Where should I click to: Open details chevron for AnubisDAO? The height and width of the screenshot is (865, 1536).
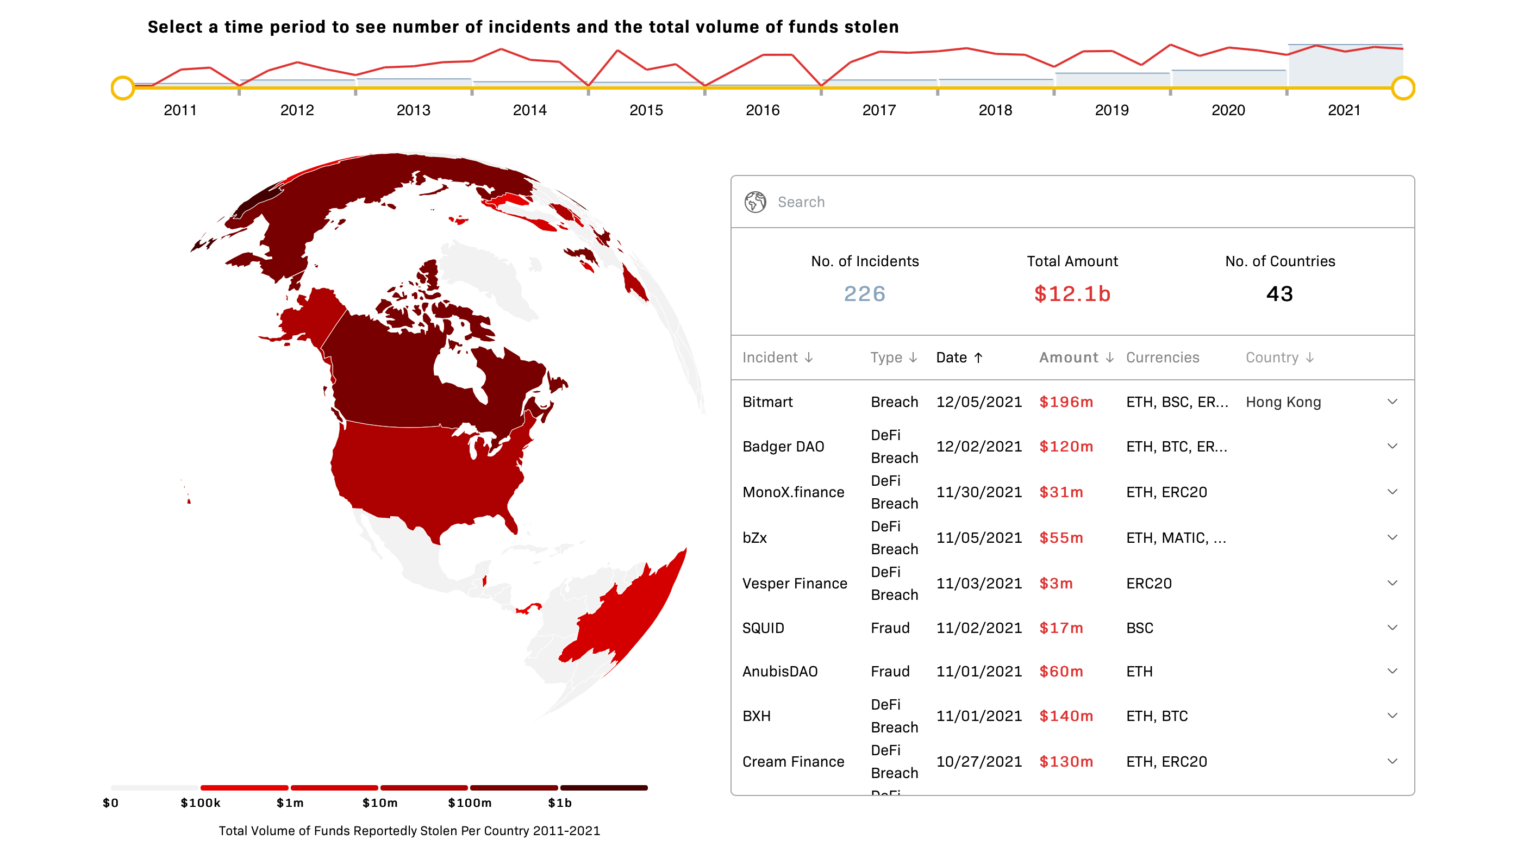click(1392, 672)
